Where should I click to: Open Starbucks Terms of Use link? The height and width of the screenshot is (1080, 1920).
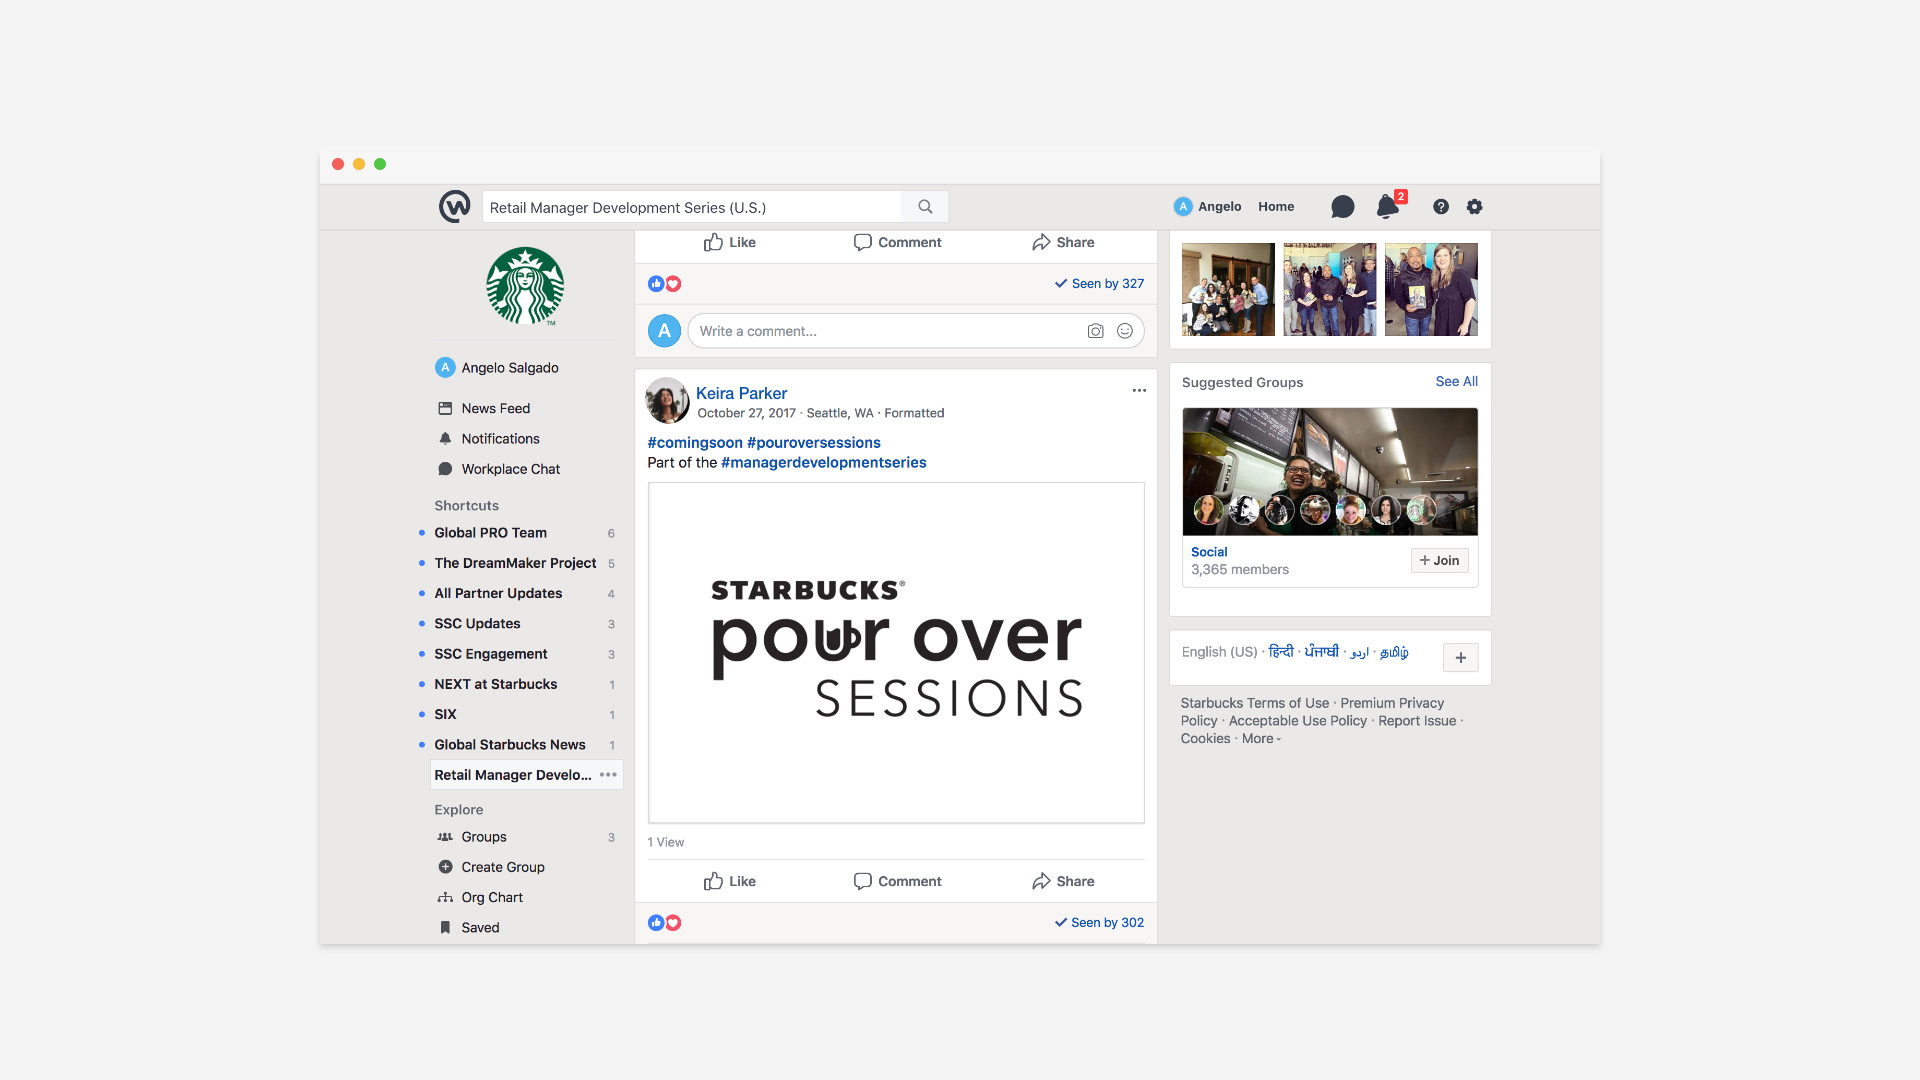(x=1254, y=704)
